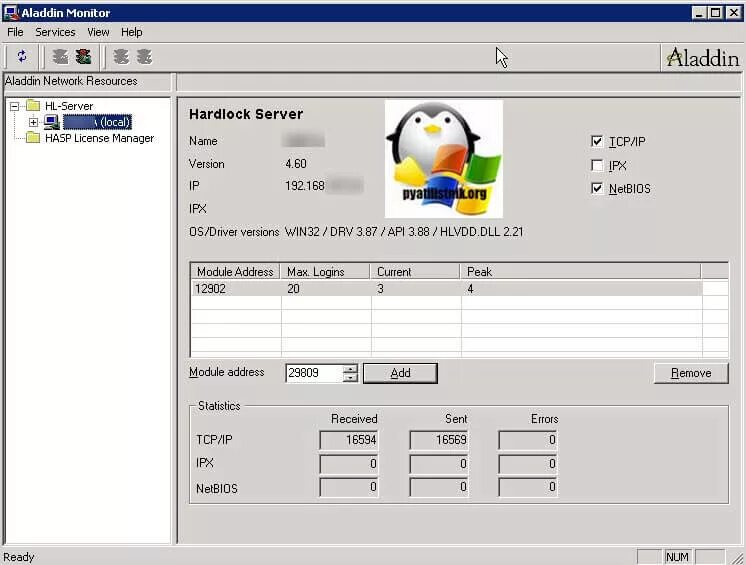This screenshot has height=565, width=746.
Task: Select HASP License Manager in the tree
Action: click(99, 138)
